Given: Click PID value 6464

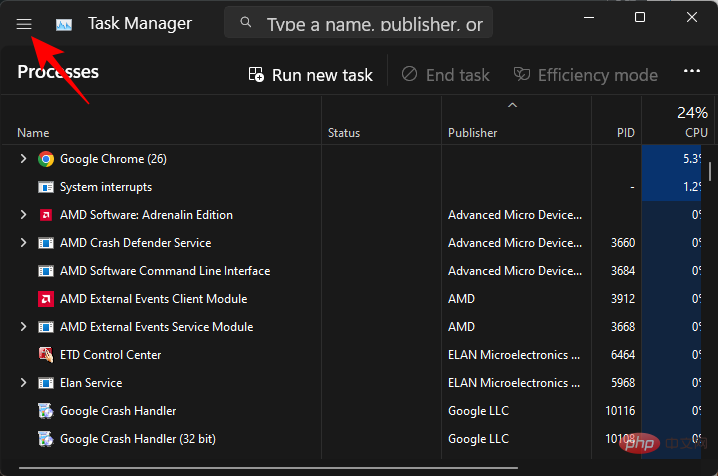Looking at the screenshot, I should 623,355.
